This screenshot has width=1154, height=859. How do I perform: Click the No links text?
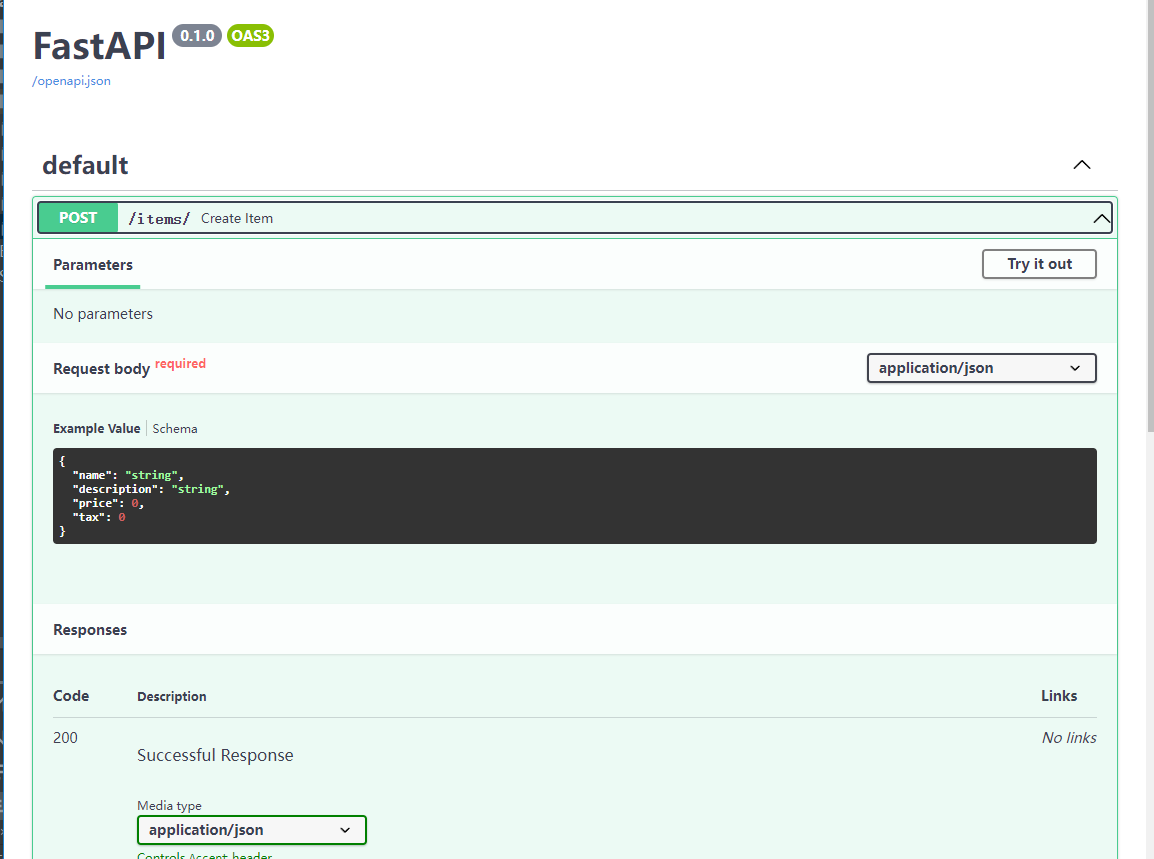[x=1069, y=738]
